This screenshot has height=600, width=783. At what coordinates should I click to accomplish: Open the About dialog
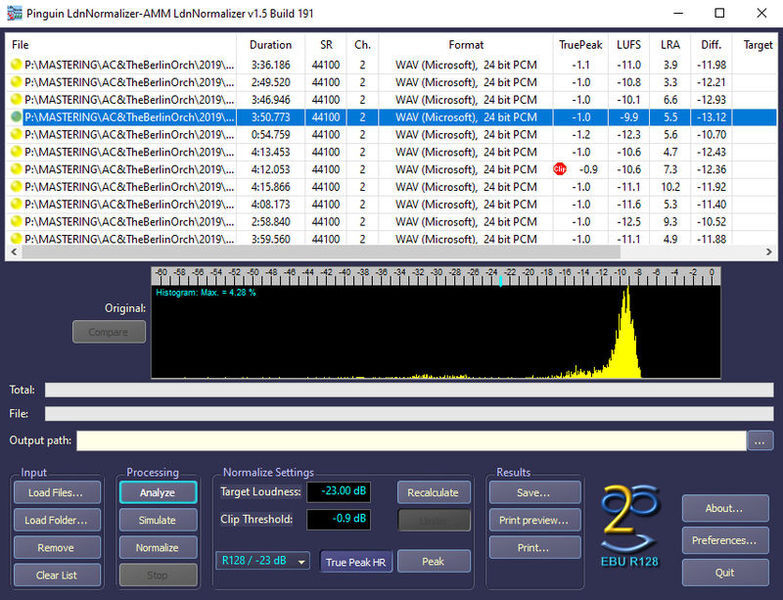[x=725, y=508]
